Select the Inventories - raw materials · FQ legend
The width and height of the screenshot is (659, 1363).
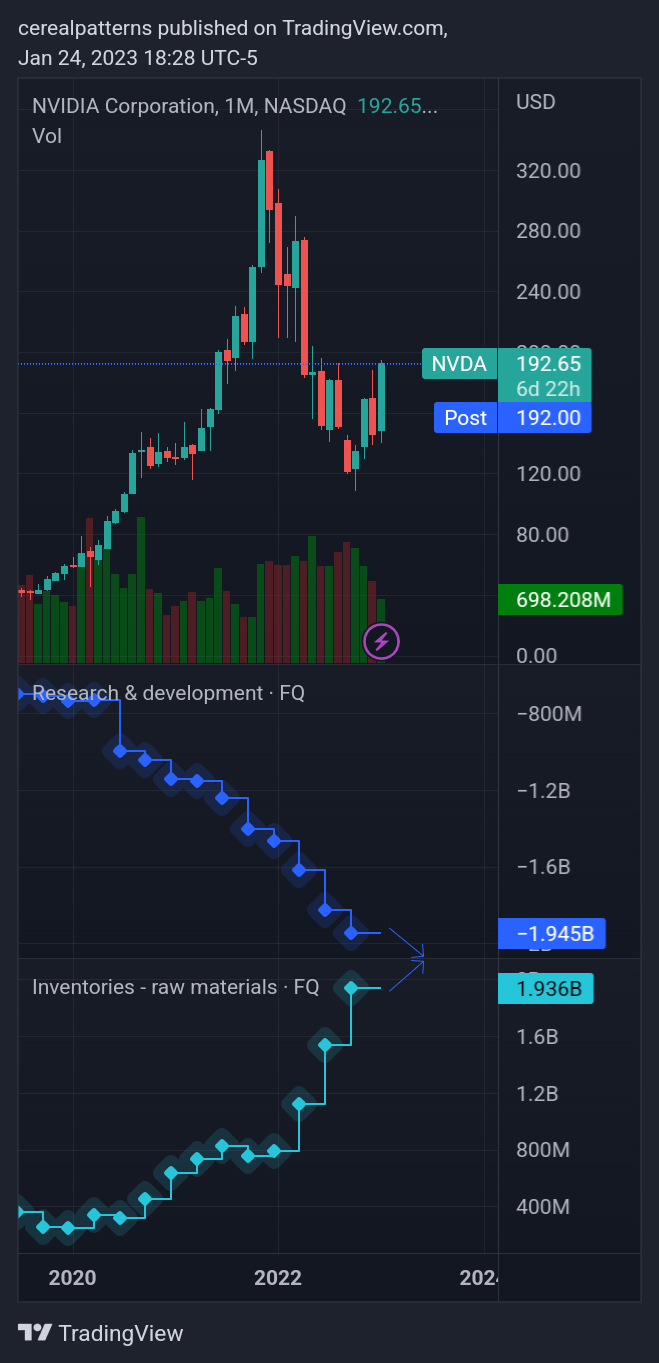point(176,987)
